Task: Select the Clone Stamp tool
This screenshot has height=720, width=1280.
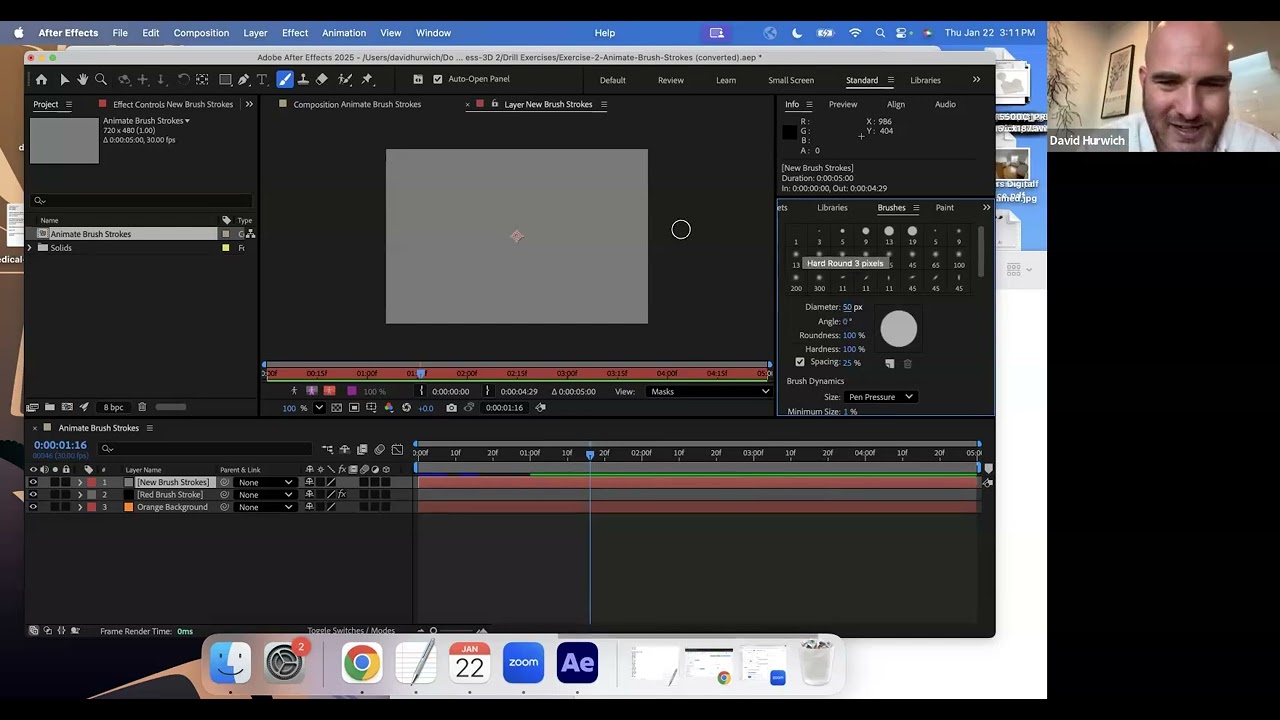Action: point(303,79)
